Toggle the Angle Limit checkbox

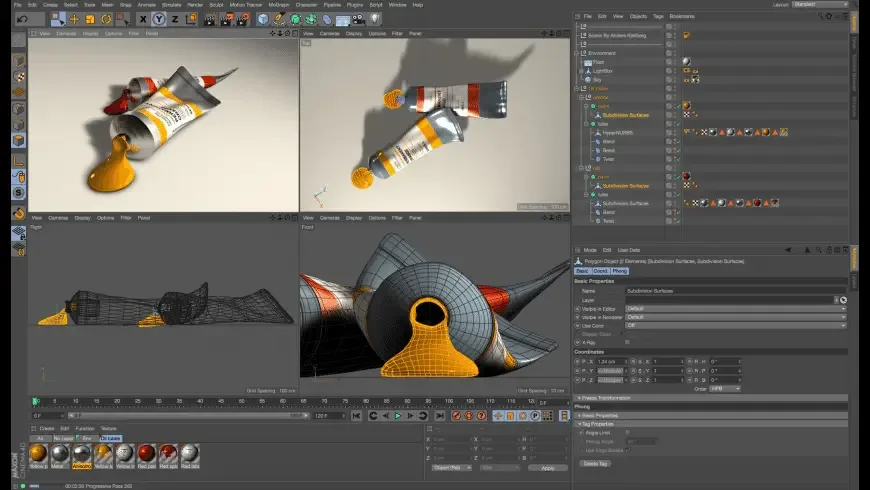pyautogui.click(x=628, y=432)
